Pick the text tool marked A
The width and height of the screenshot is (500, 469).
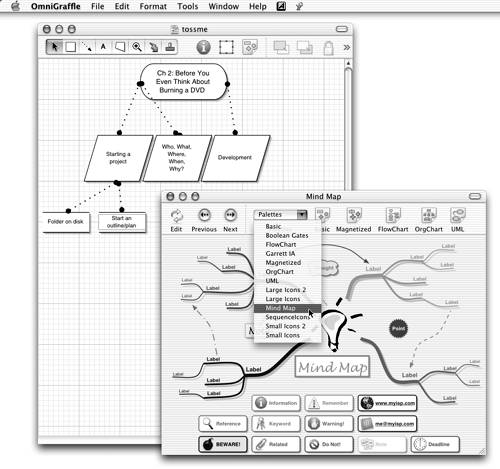click(103, 47)
